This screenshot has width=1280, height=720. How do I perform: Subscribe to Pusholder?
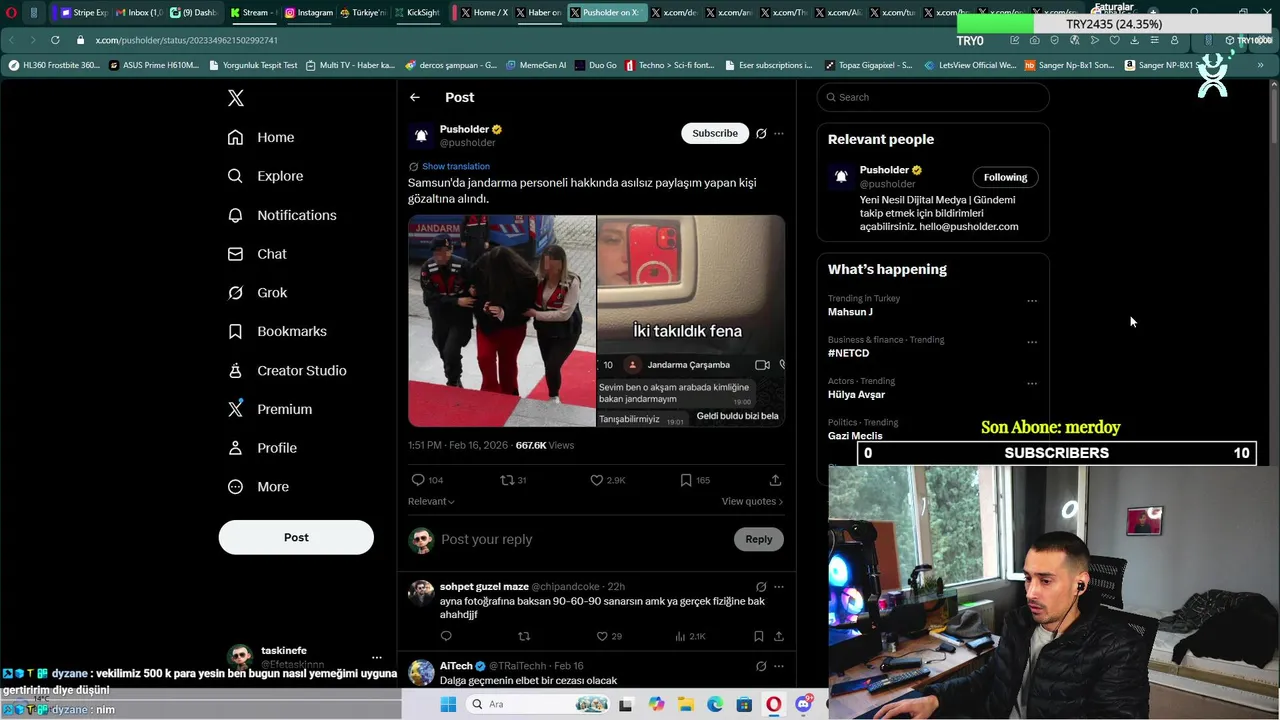pos(715,133)
